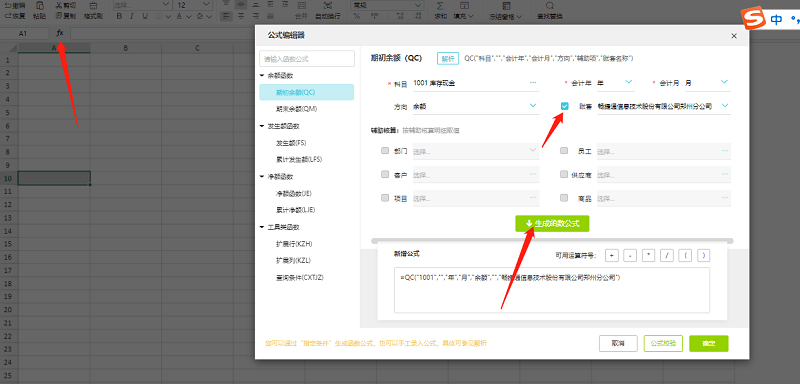Check the 部门 auxiliary checkbox
This screenshot has height=384, width=800.
385,151
